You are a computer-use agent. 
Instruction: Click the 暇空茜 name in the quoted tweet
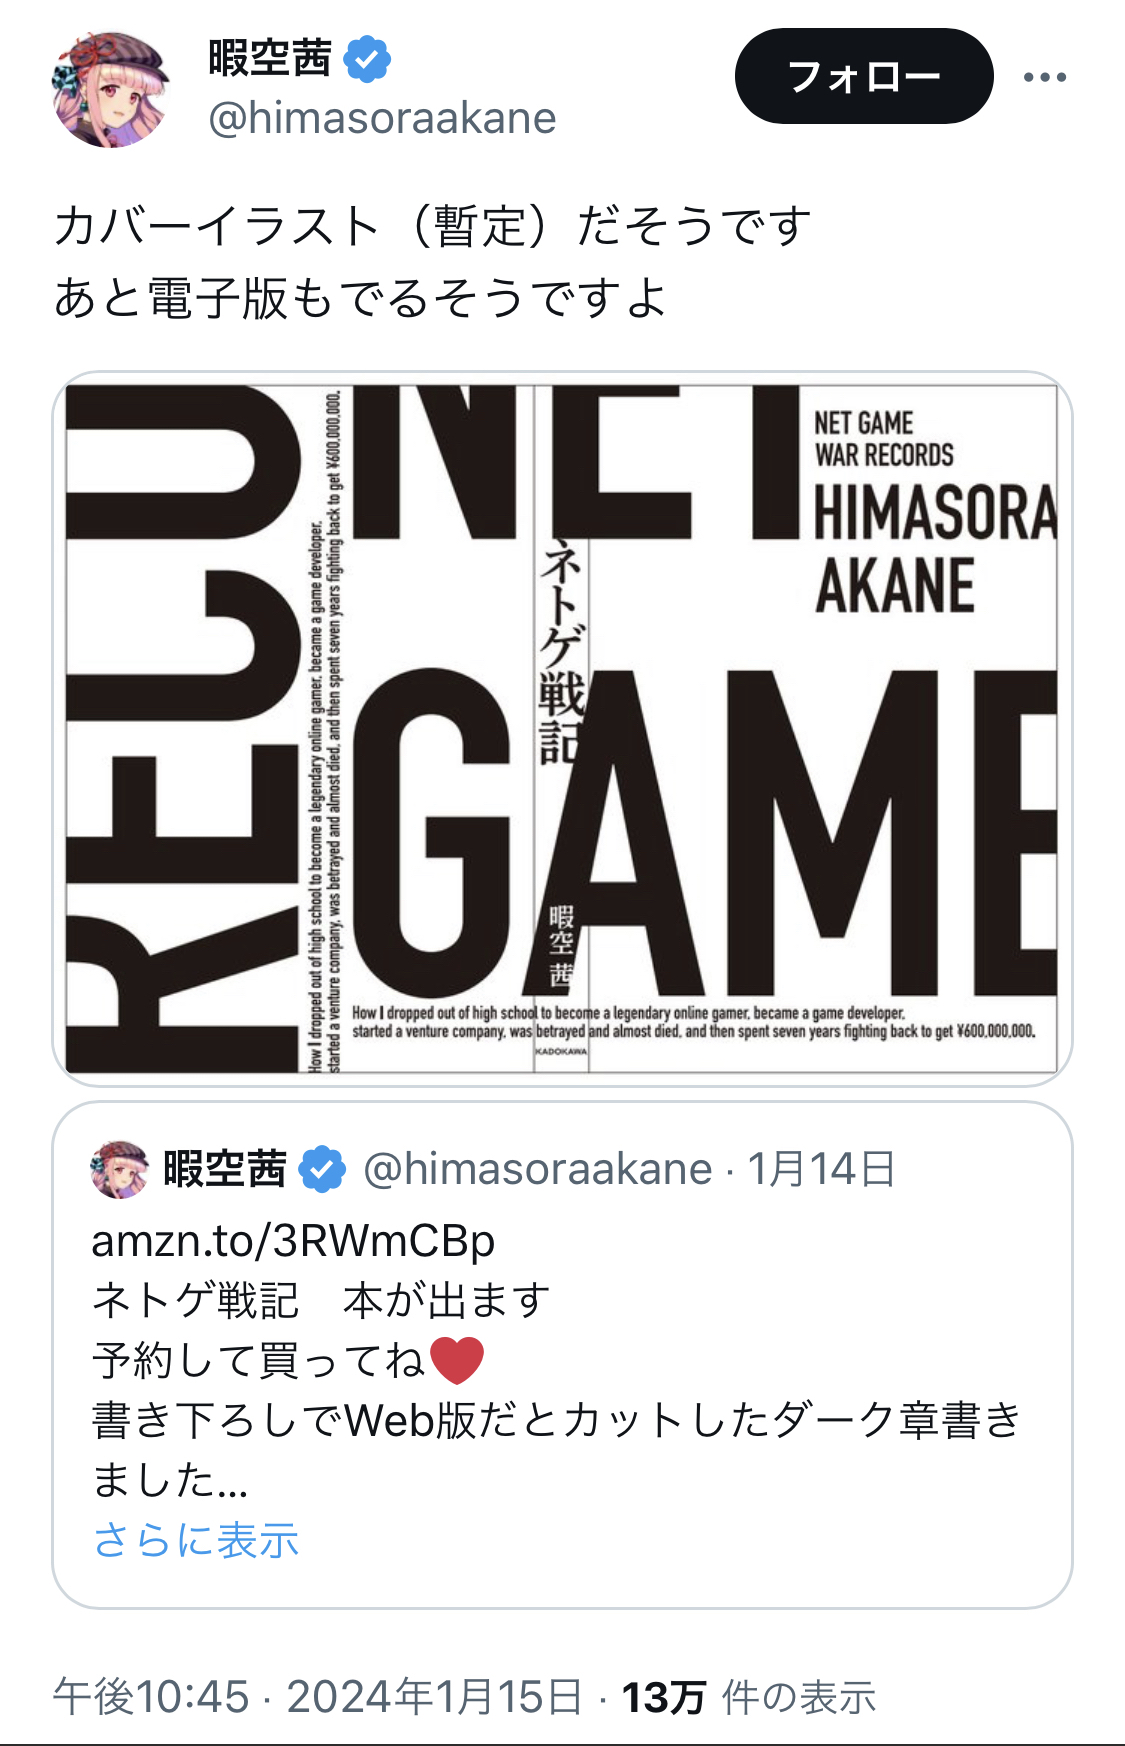coord(225,1169)
